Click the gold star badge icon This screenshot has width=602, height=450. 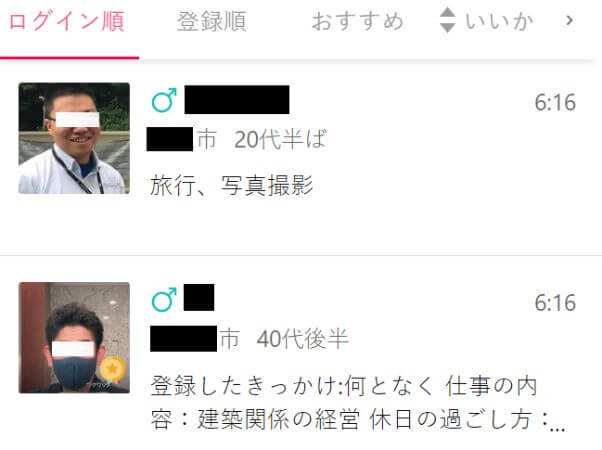pyautogui.click(x=112, y=369)
